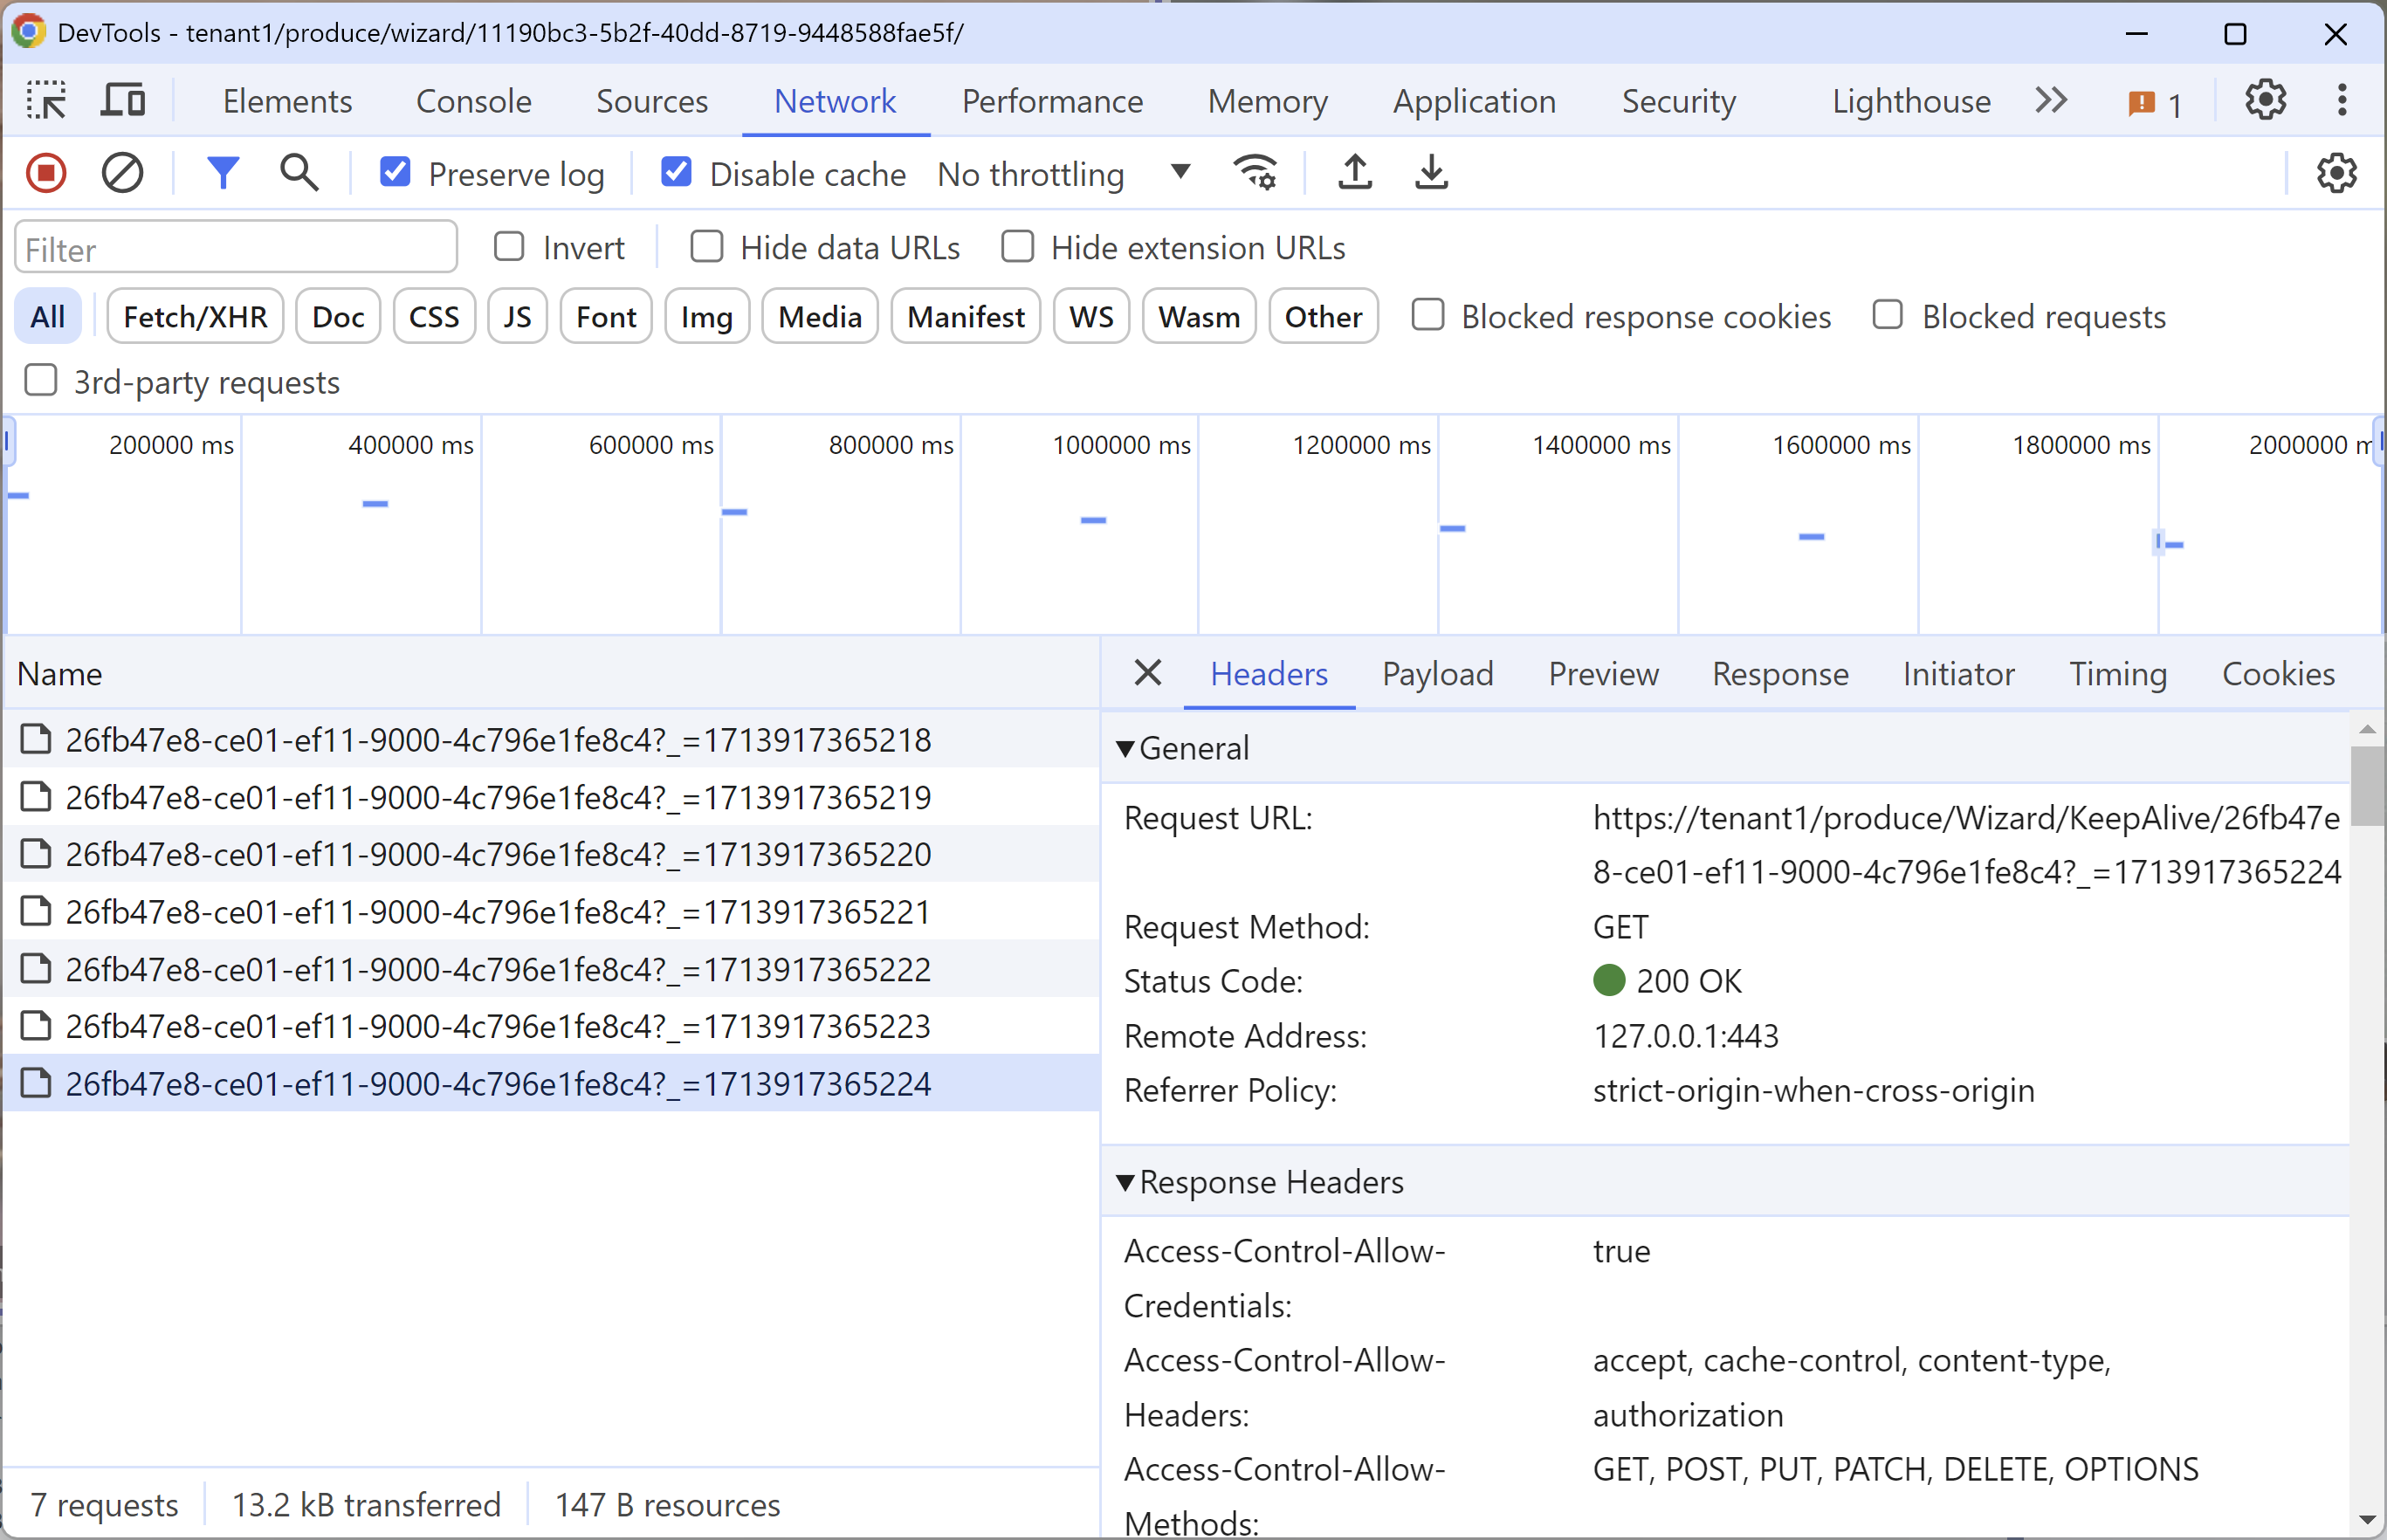2387x1540 pixels.
Task: Filter requests by Fetch/XHR
Action: tap(195, 317)
